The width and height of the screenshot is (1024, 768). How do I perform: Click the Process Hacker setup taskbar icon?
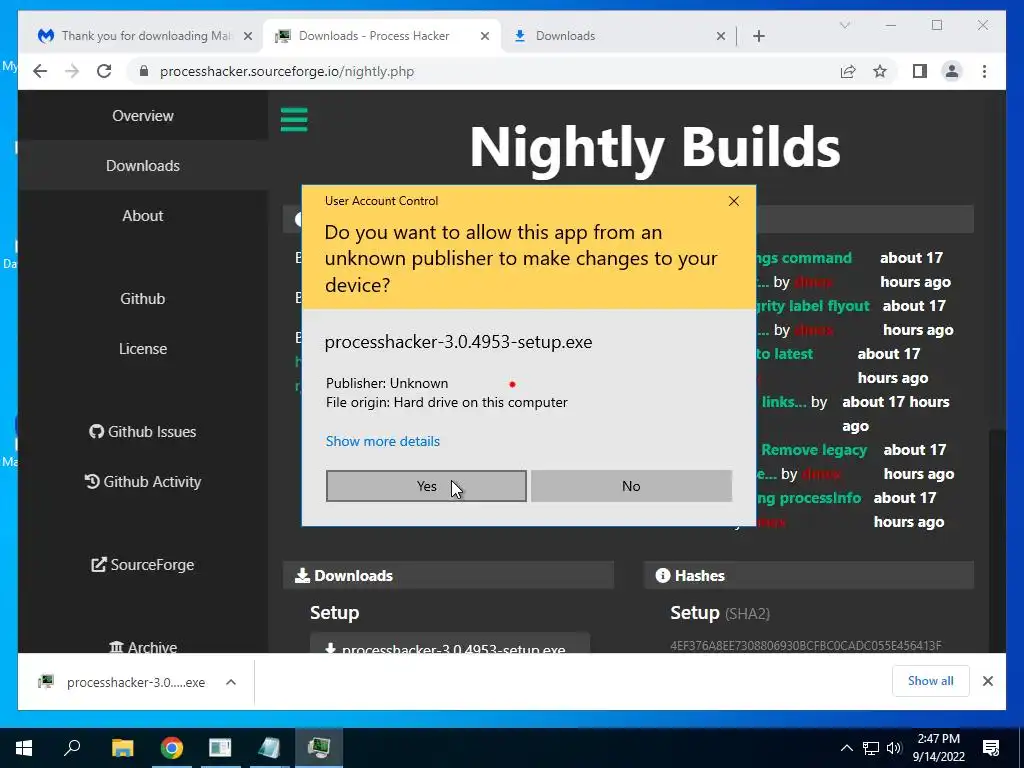(319, 748)
